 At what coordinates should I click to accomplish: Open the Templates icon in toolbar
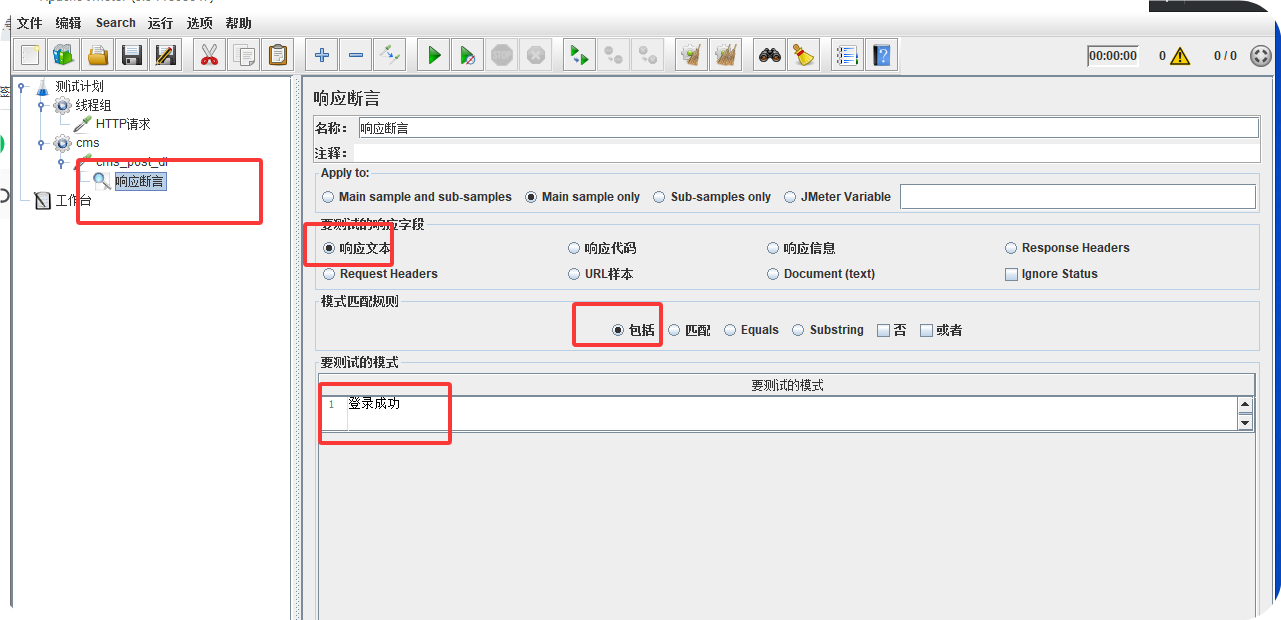64,55
